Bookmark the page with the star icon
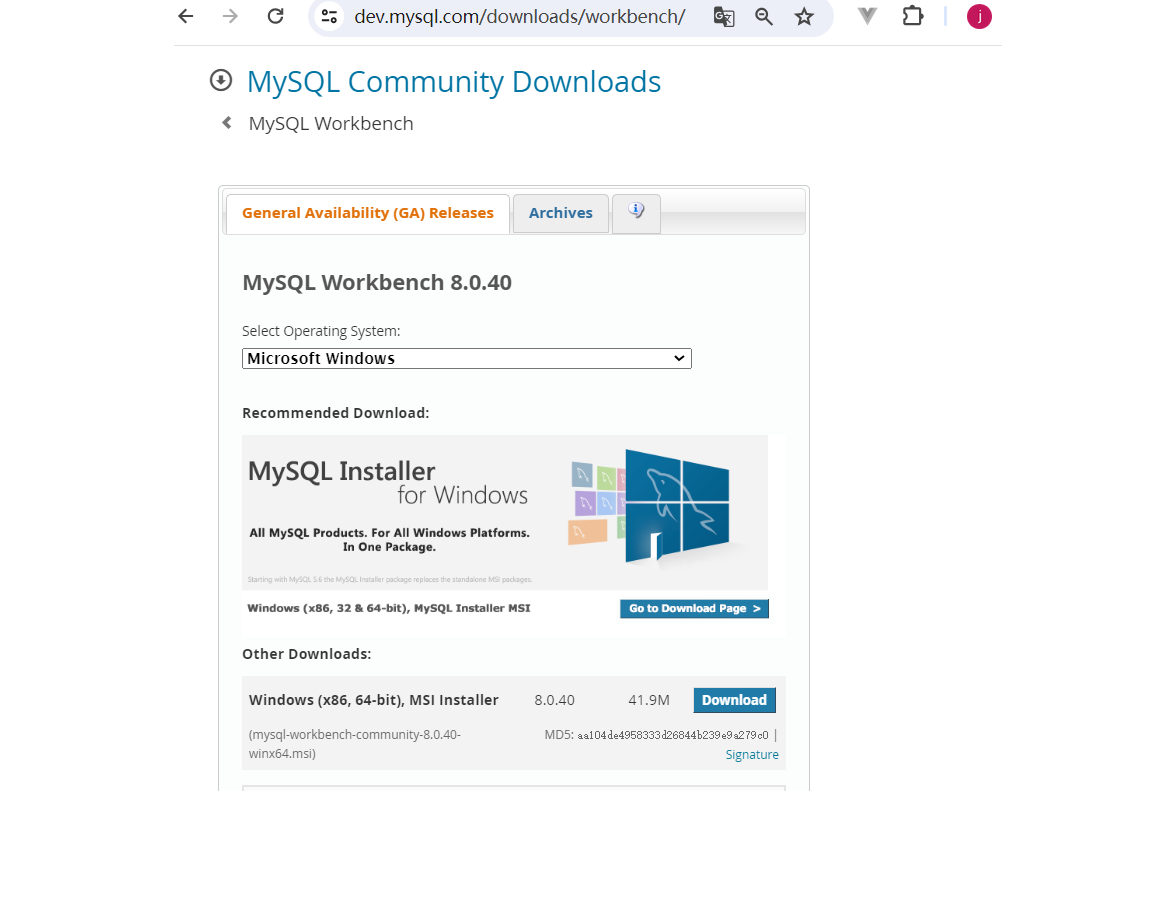 [804, 16]
